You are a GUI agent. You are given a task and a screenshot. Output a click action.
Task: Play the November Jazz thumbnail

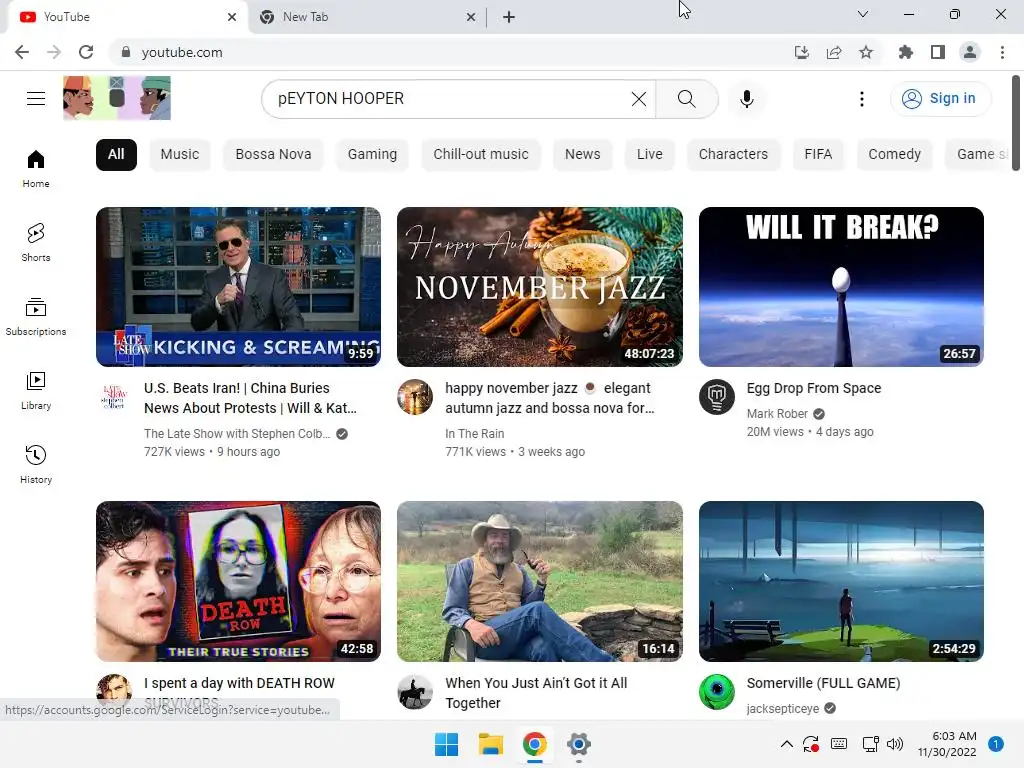539,287
